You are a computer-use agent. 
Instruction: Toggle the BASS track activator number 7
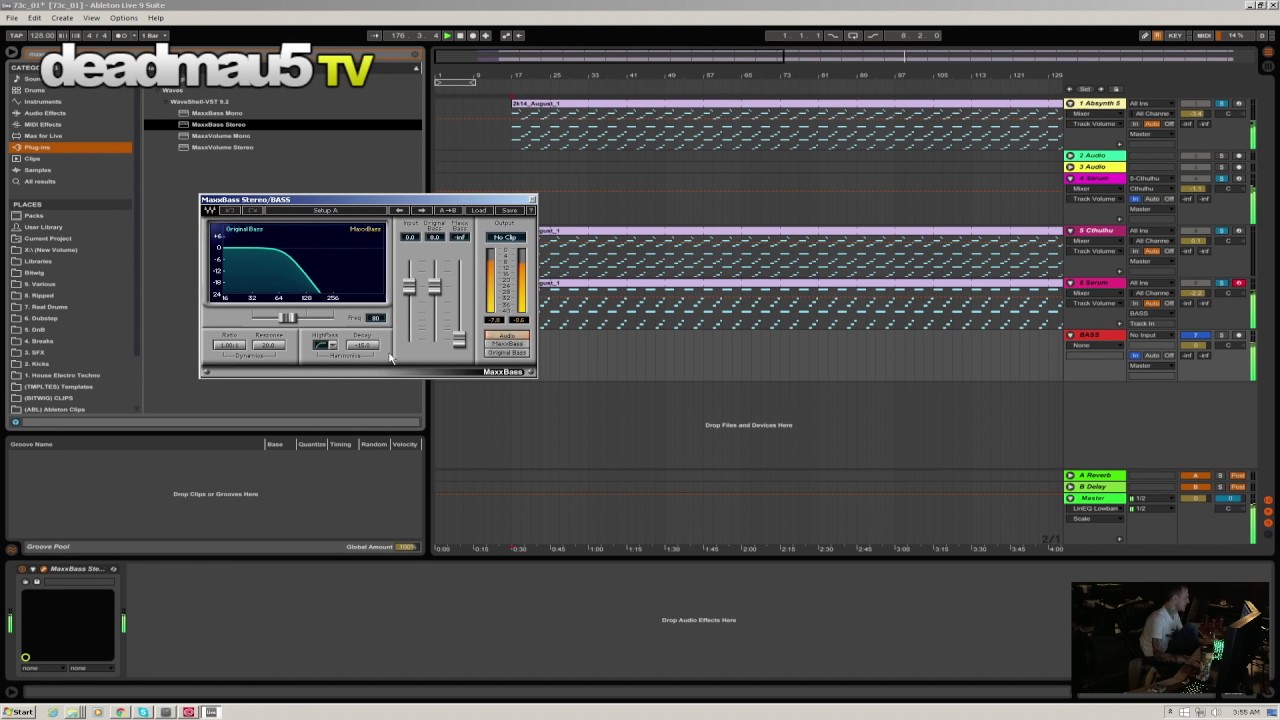click(1196, 335)
